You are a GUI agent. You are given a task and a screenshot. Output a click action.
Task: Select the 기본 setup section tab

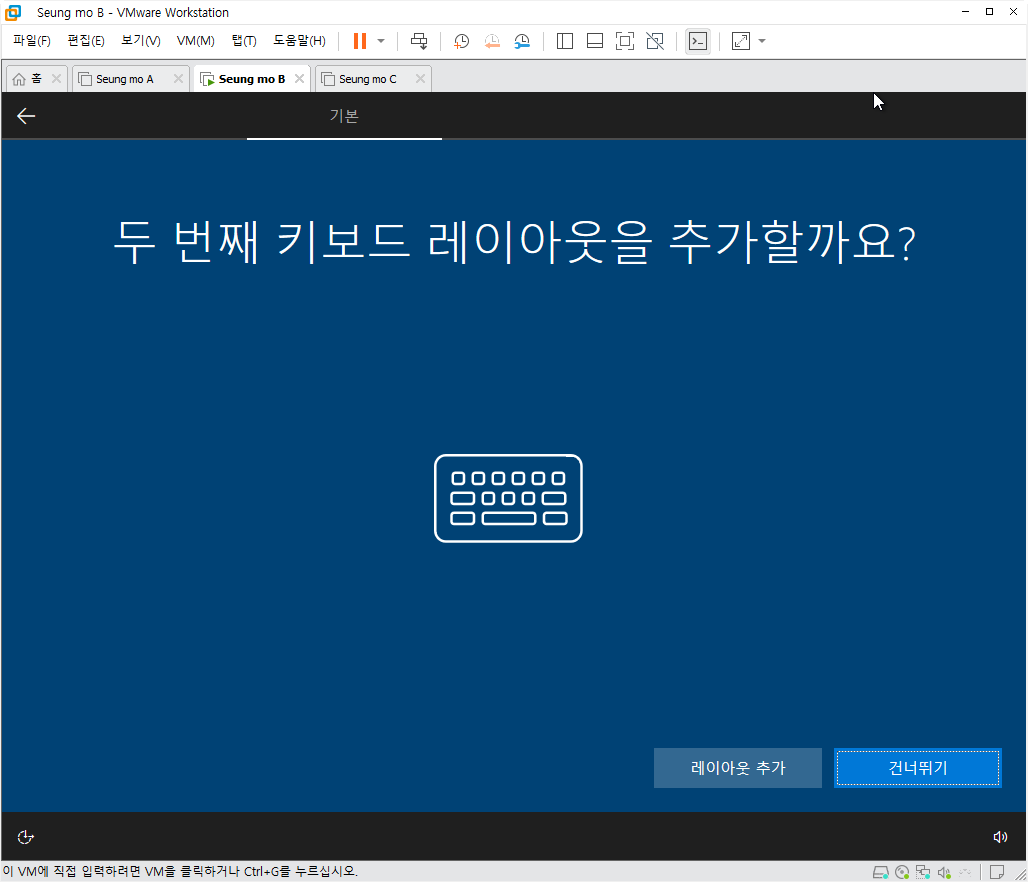tap(344, 116)
